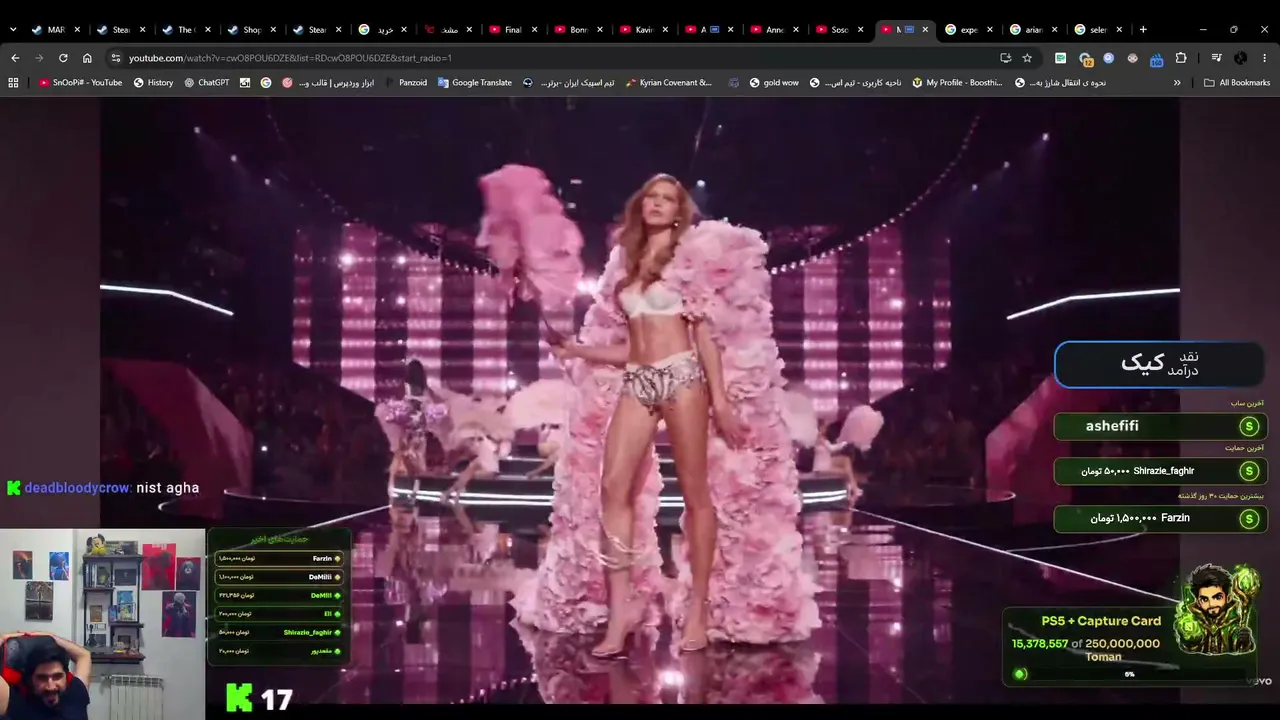Screen dimensions: 1280x720
Task: Close the expe tab
Action: click(989, 30)
